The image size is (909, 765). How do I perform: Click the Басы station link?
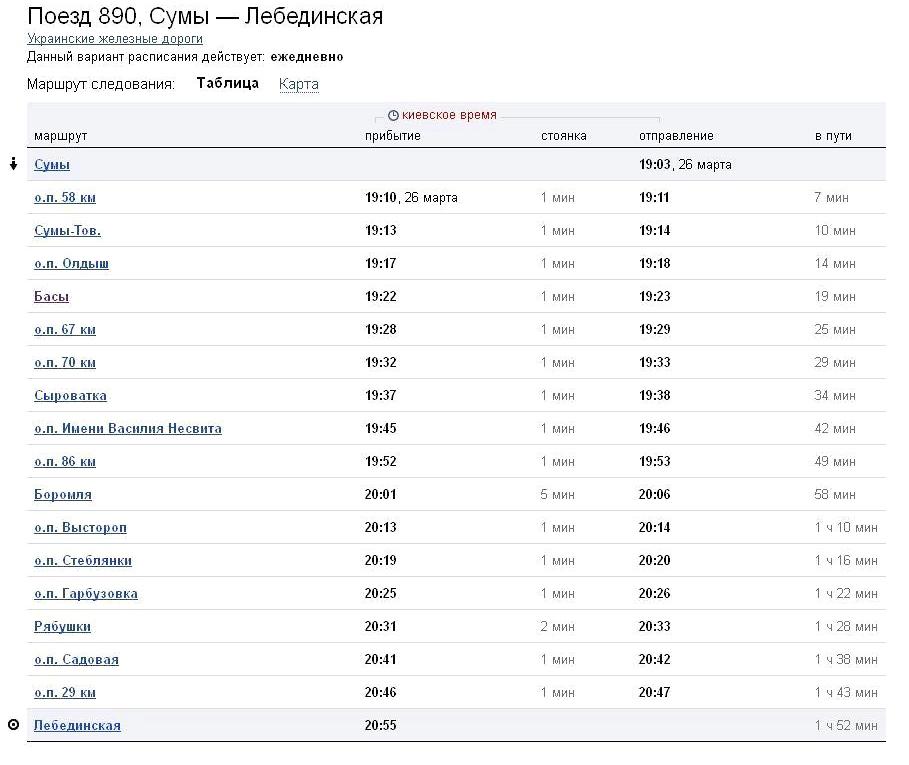(x=51, y=297)
